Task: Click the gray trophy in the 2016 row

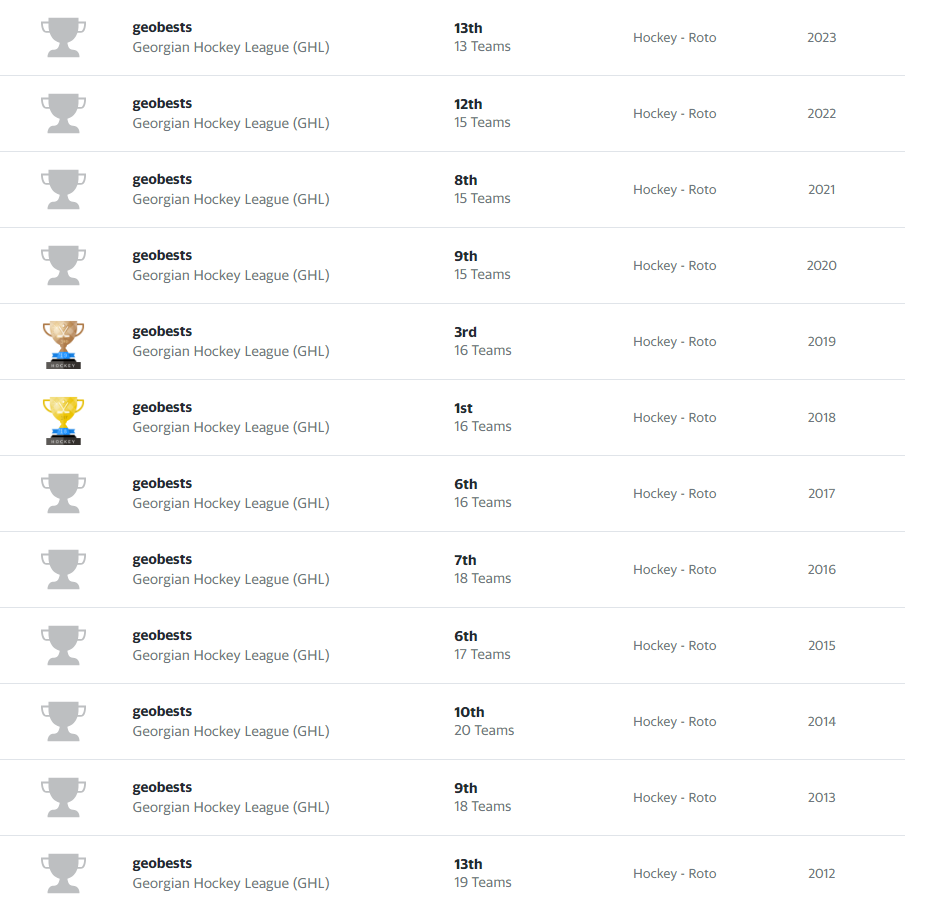Action: 63,570
